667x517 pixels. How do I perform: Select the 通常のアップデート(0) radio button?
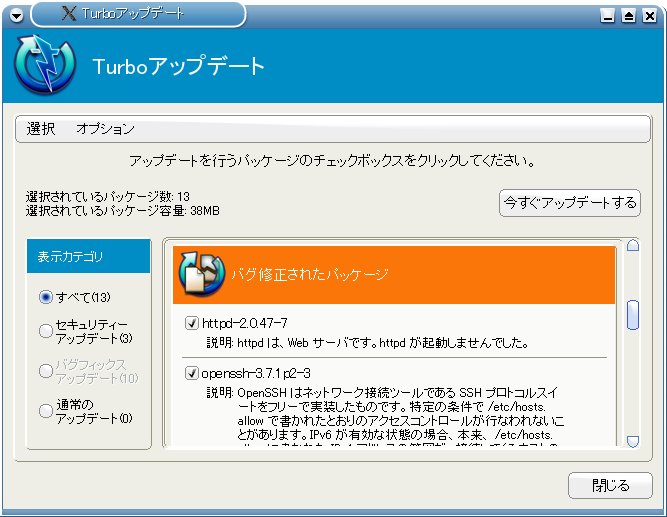46,411
